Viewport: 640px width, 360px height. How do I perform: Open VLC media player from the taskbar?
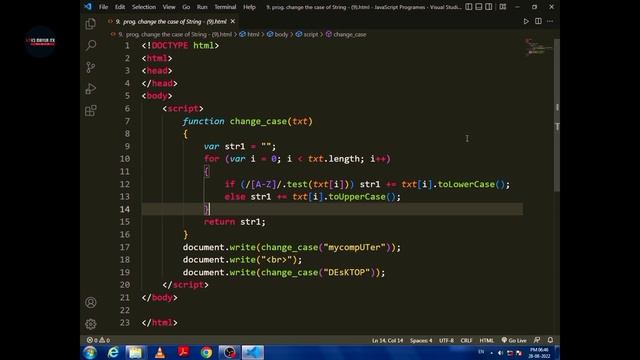pyautogui.click(x=160, y=352)
